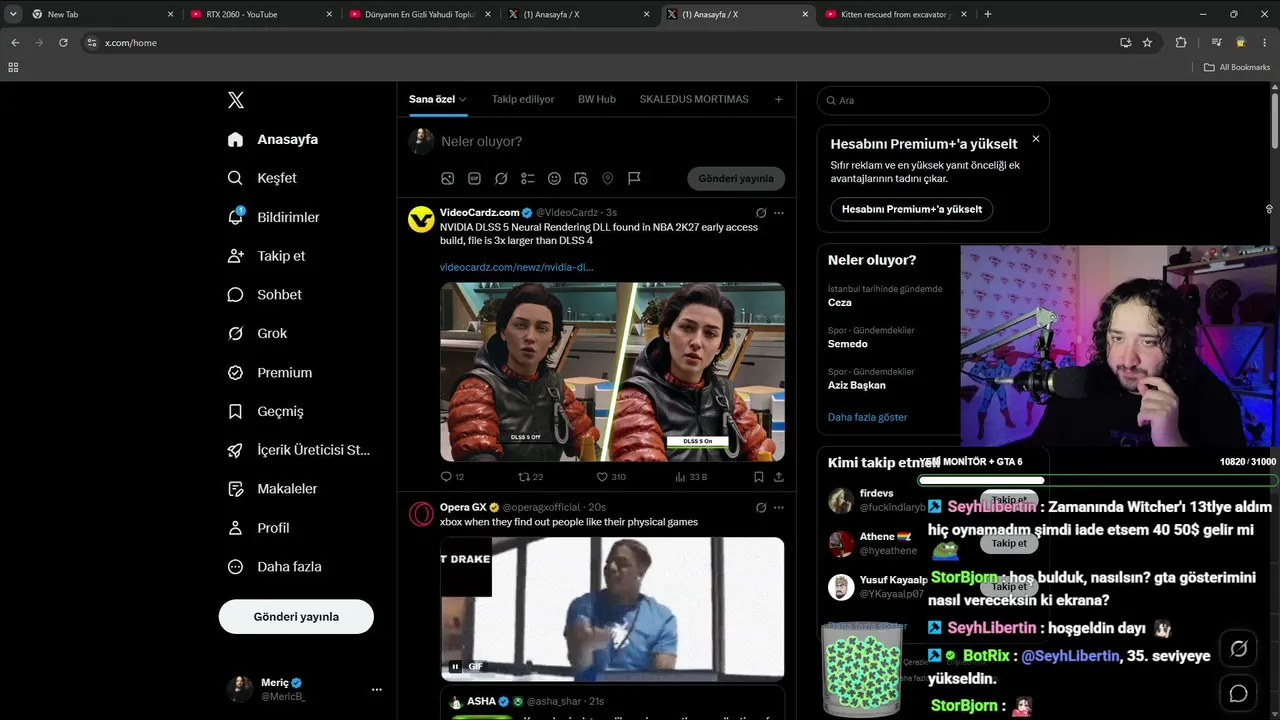The height and width of the screenshot is (720, 1280).
Task: Click the page scrollbar thumb
Action: [x=1275, y=120]
